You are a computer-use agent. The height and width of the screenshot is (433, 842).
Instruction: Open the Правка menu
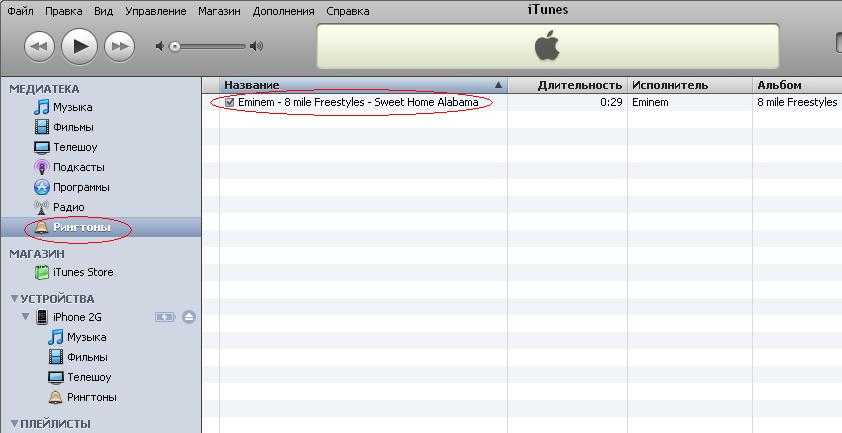point(64,11)
